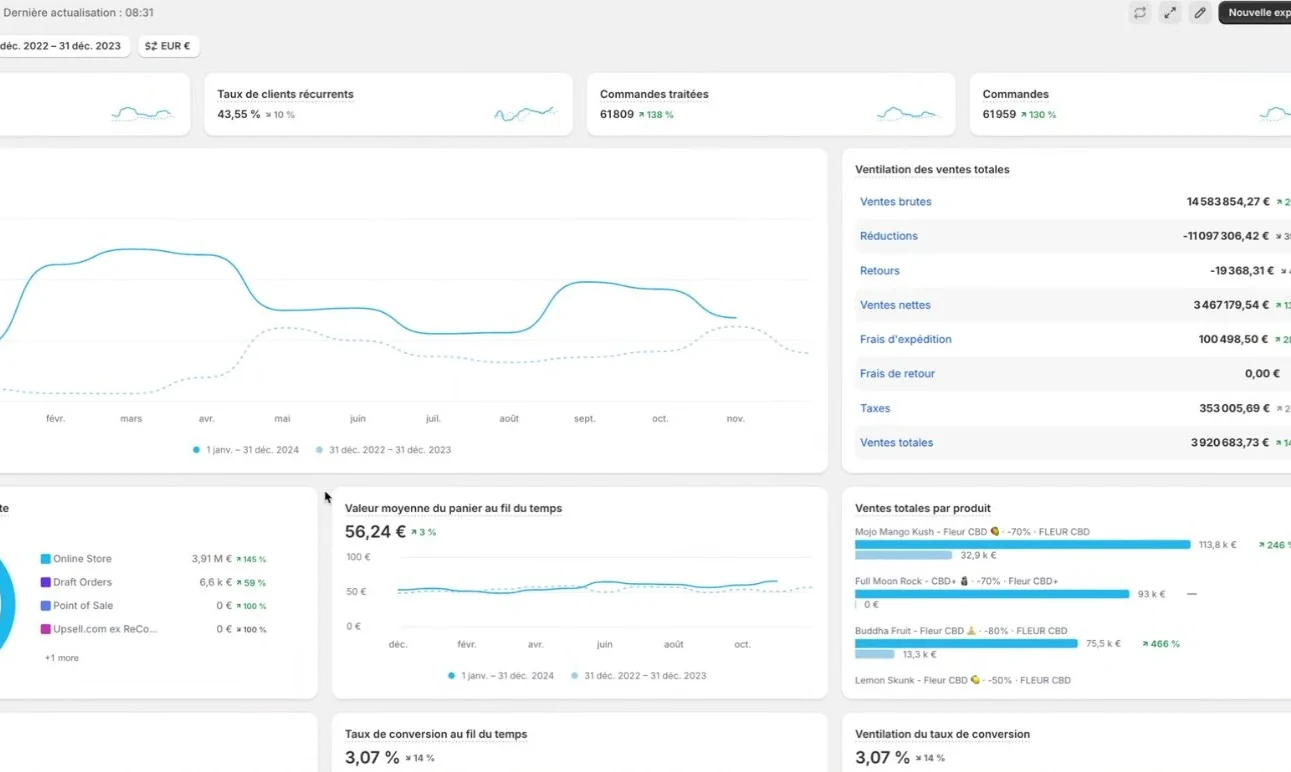Click the Draft Orders purple swatch
The height and width of the screenshot is (772, 1291).
(45, 582)
